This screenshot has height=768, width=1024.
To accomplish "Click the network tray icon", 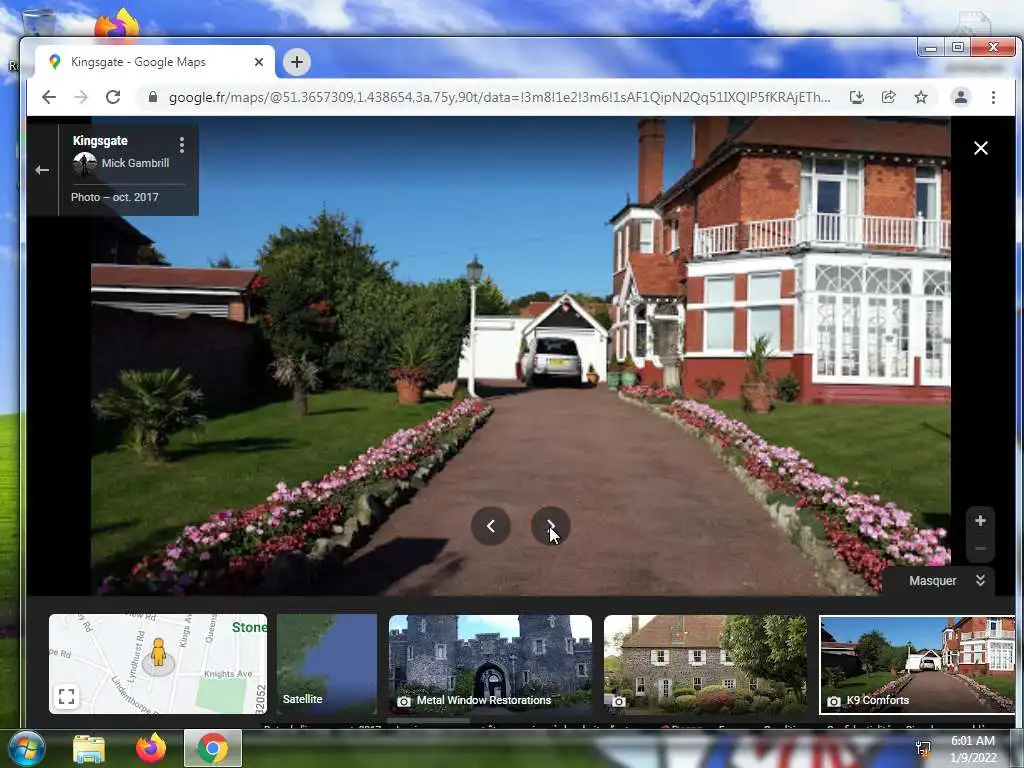I will (x=923, y=749).
